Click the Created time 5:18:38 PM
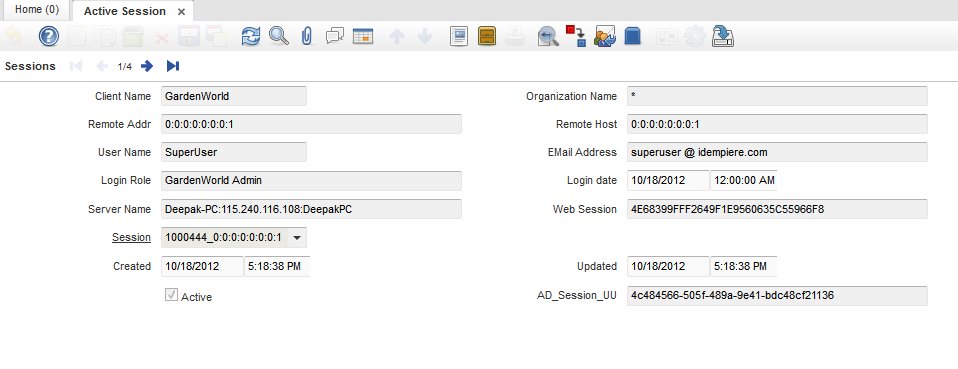 (277, 266)
